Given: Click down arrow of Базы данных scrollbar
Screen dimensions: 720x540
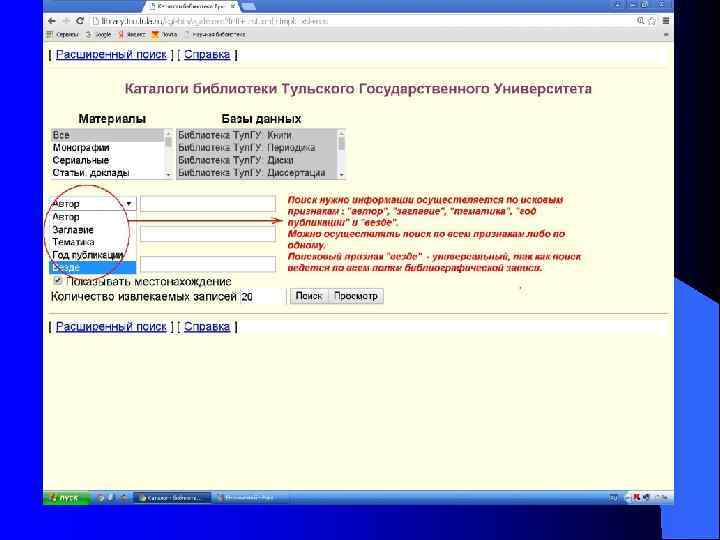Looking at the screenshot, I should pyautogui.click(x=341, y=175).
